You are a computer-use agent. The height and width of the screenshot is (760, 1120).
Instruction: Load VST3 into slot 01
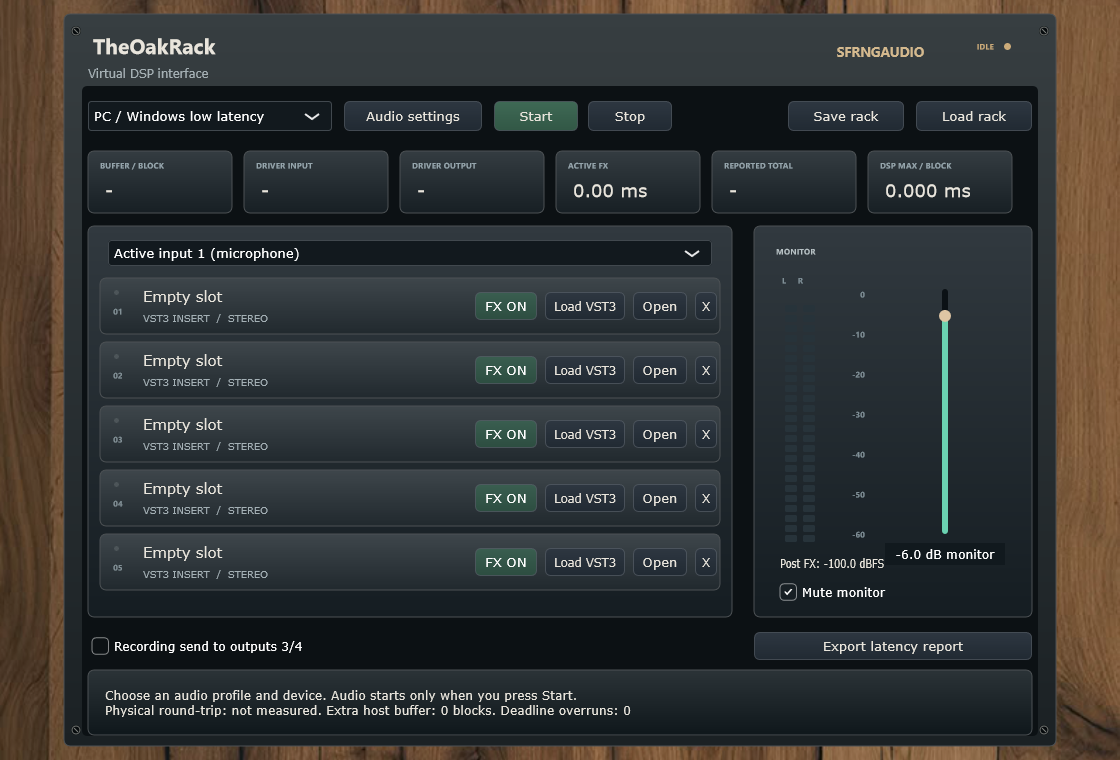point(585,306)
